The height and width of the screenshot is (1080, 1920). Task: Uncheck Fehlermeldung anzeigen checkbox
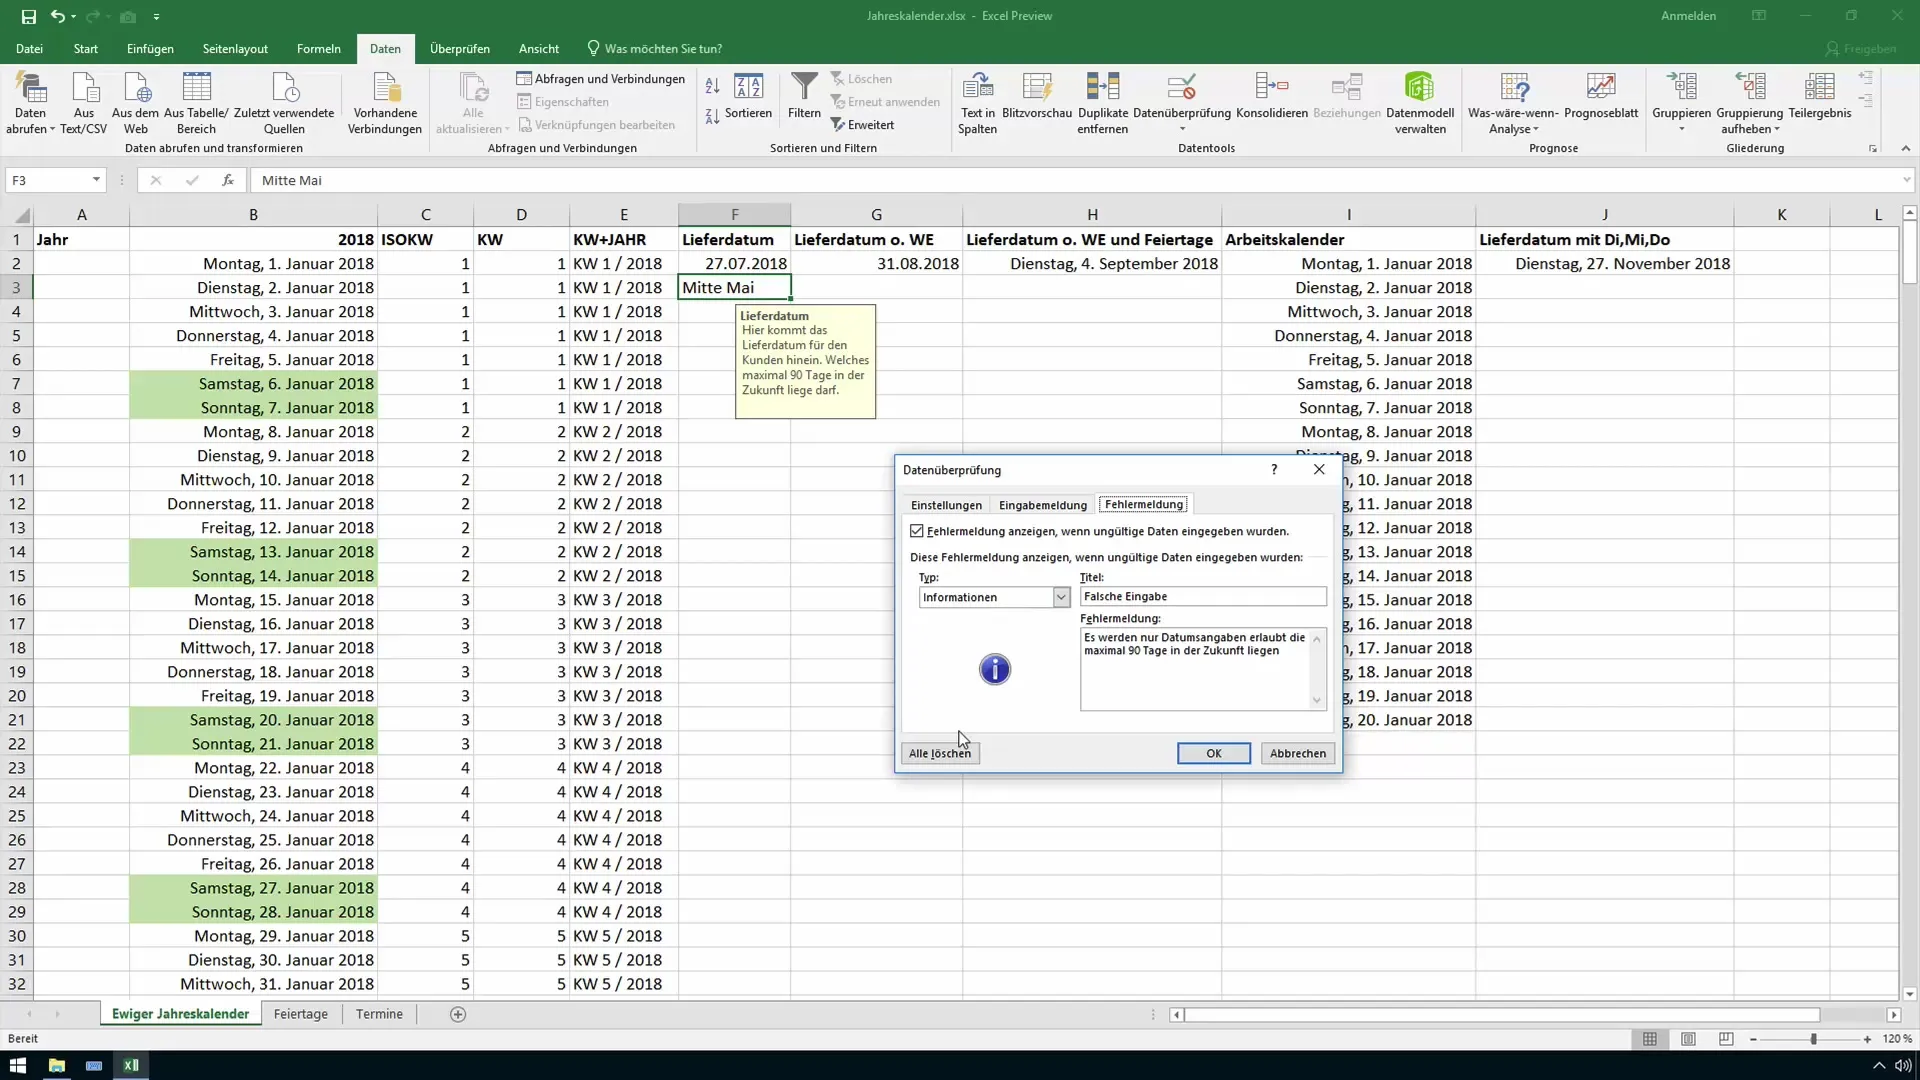pos(917,531)
